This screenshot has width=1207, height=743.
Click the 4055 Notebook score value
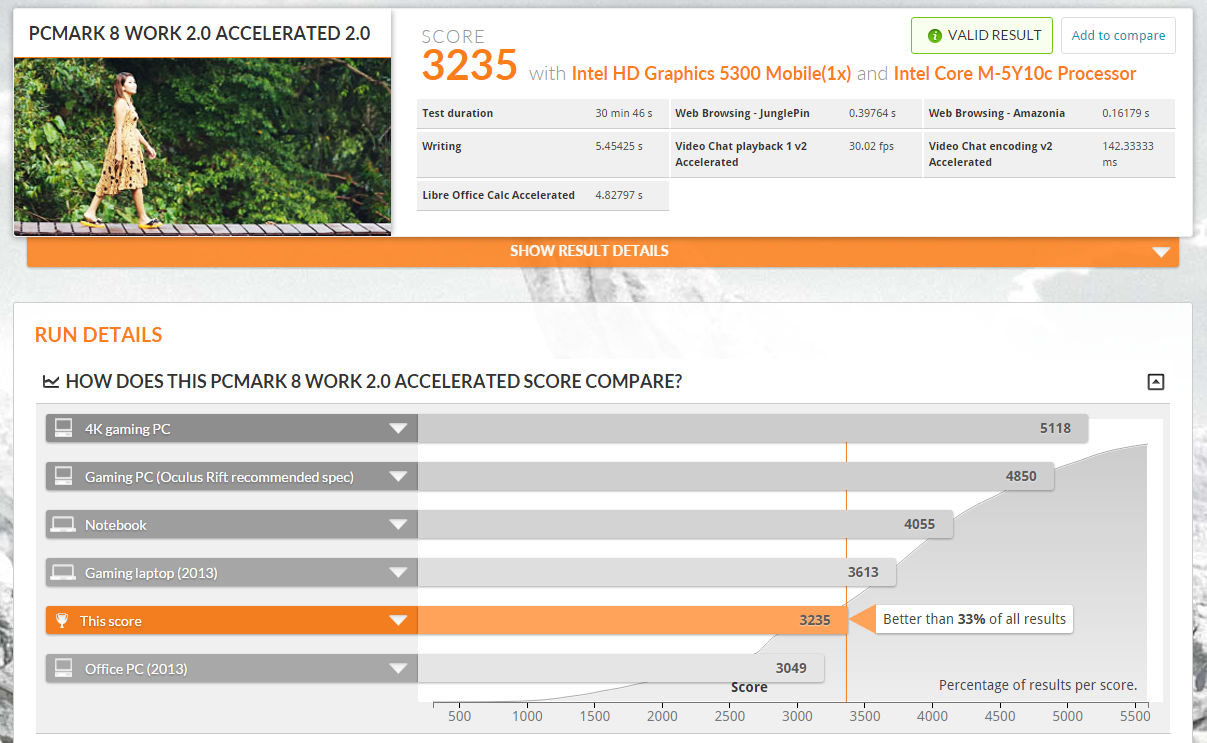tap(919, 524)
